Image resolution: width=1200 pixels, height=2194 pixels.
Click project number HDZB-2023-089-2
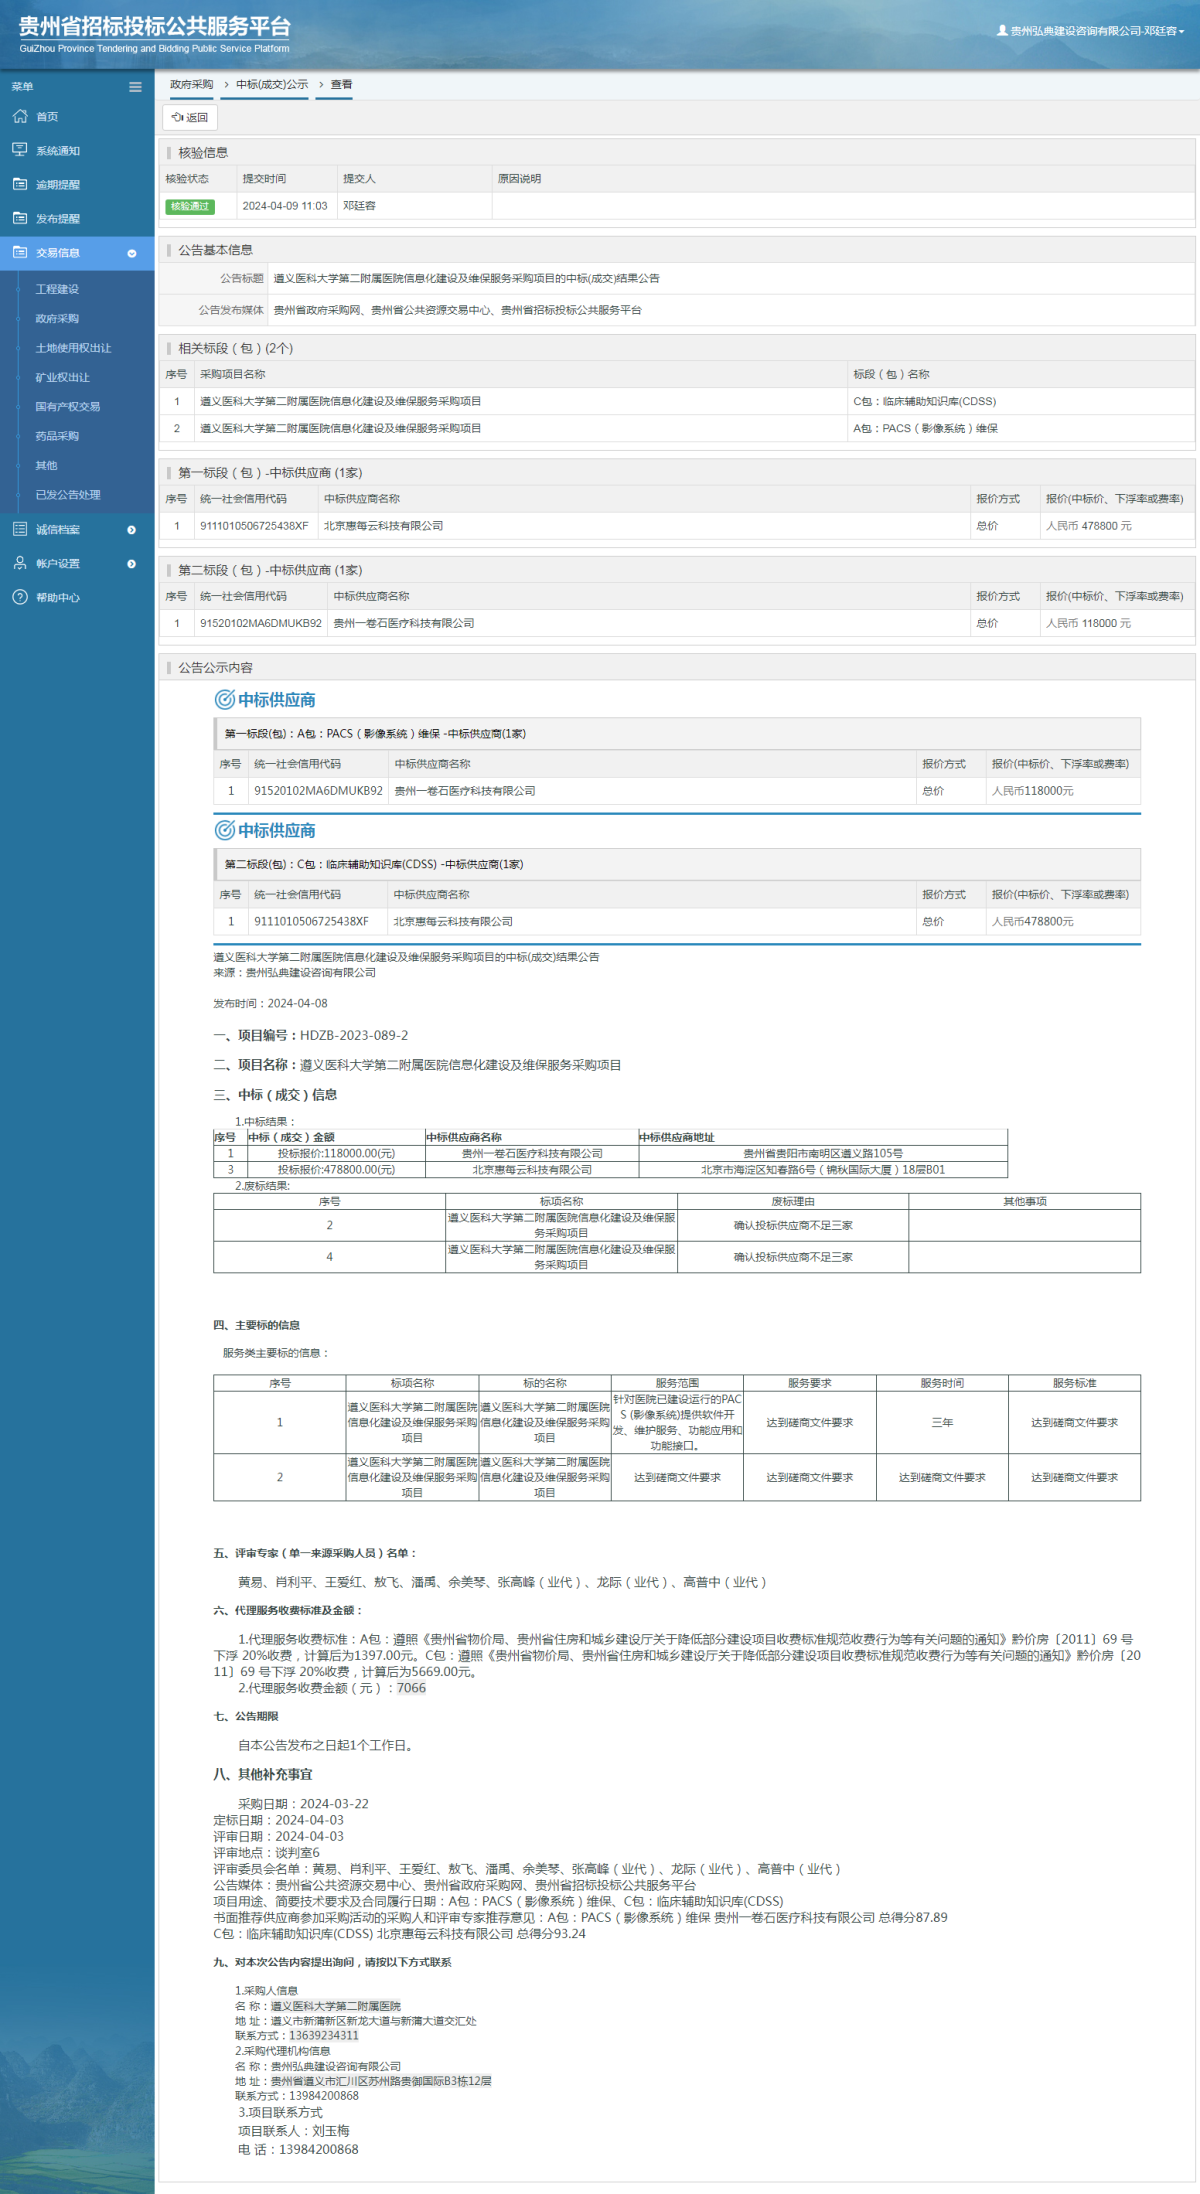click(354, 1035)
